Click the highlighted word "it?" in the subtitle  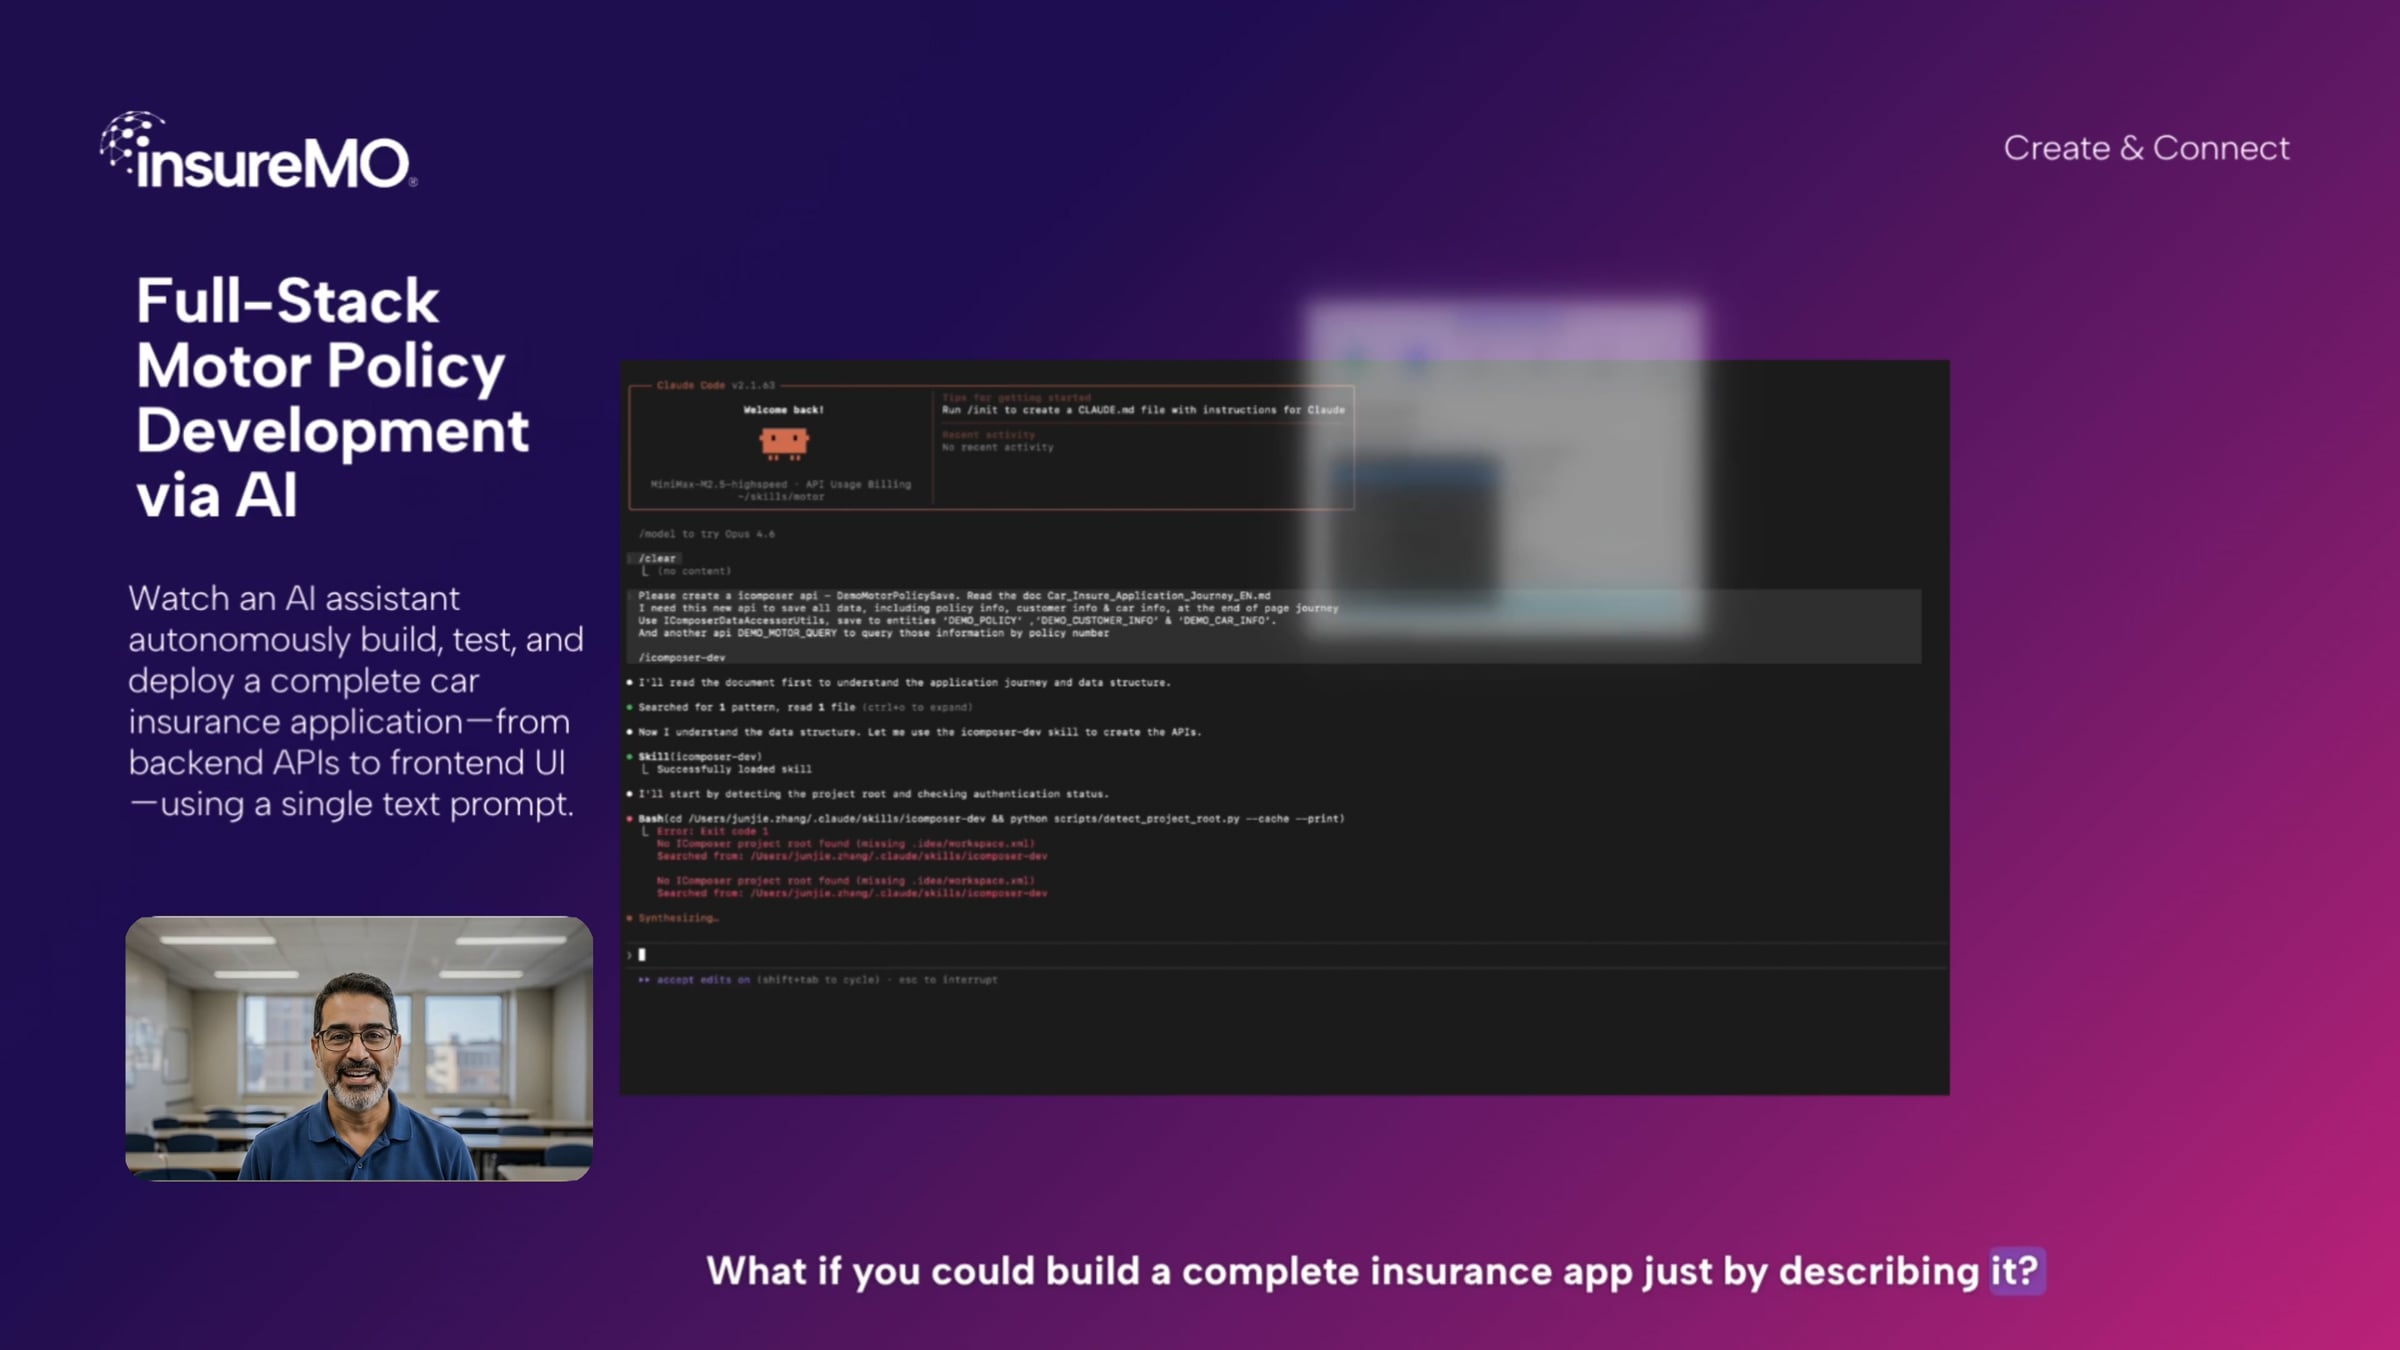point(2015,1271)
